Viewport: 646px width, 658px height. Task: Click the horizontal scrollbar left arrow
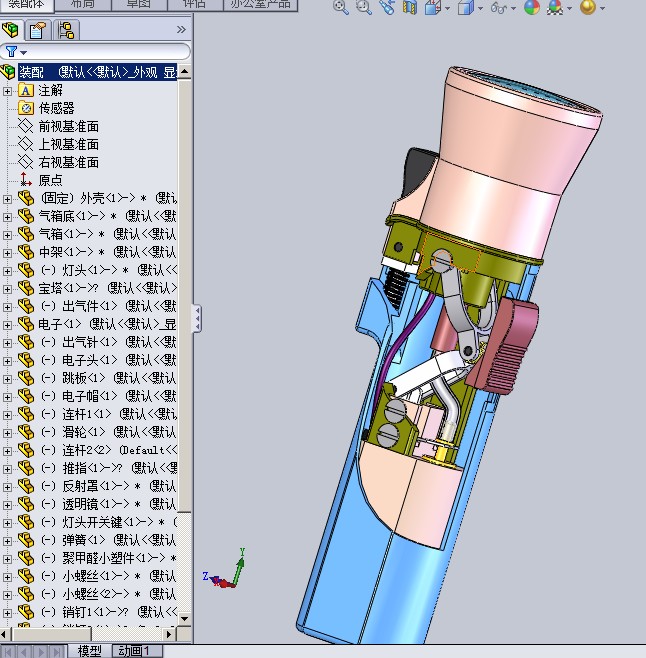click(4, 634)
